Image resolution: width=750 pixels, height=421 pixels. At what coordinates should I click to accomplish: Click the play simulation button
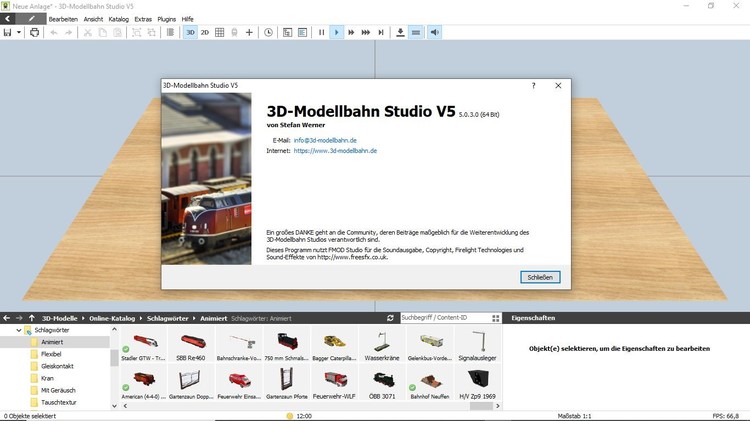point(337,33)
